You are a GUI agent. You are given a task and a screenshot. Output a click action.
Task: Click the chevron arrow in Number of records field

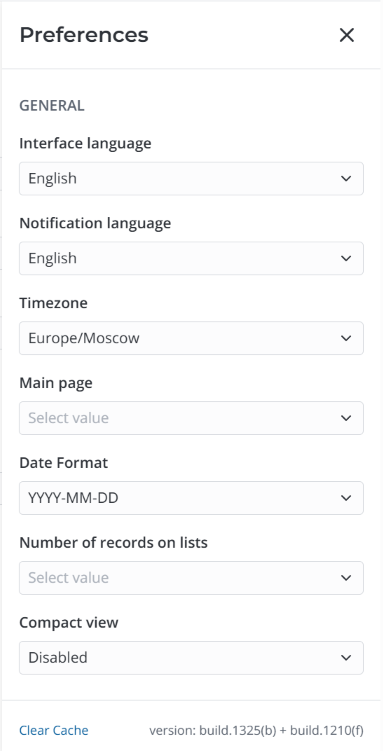[x=346, y=578]
